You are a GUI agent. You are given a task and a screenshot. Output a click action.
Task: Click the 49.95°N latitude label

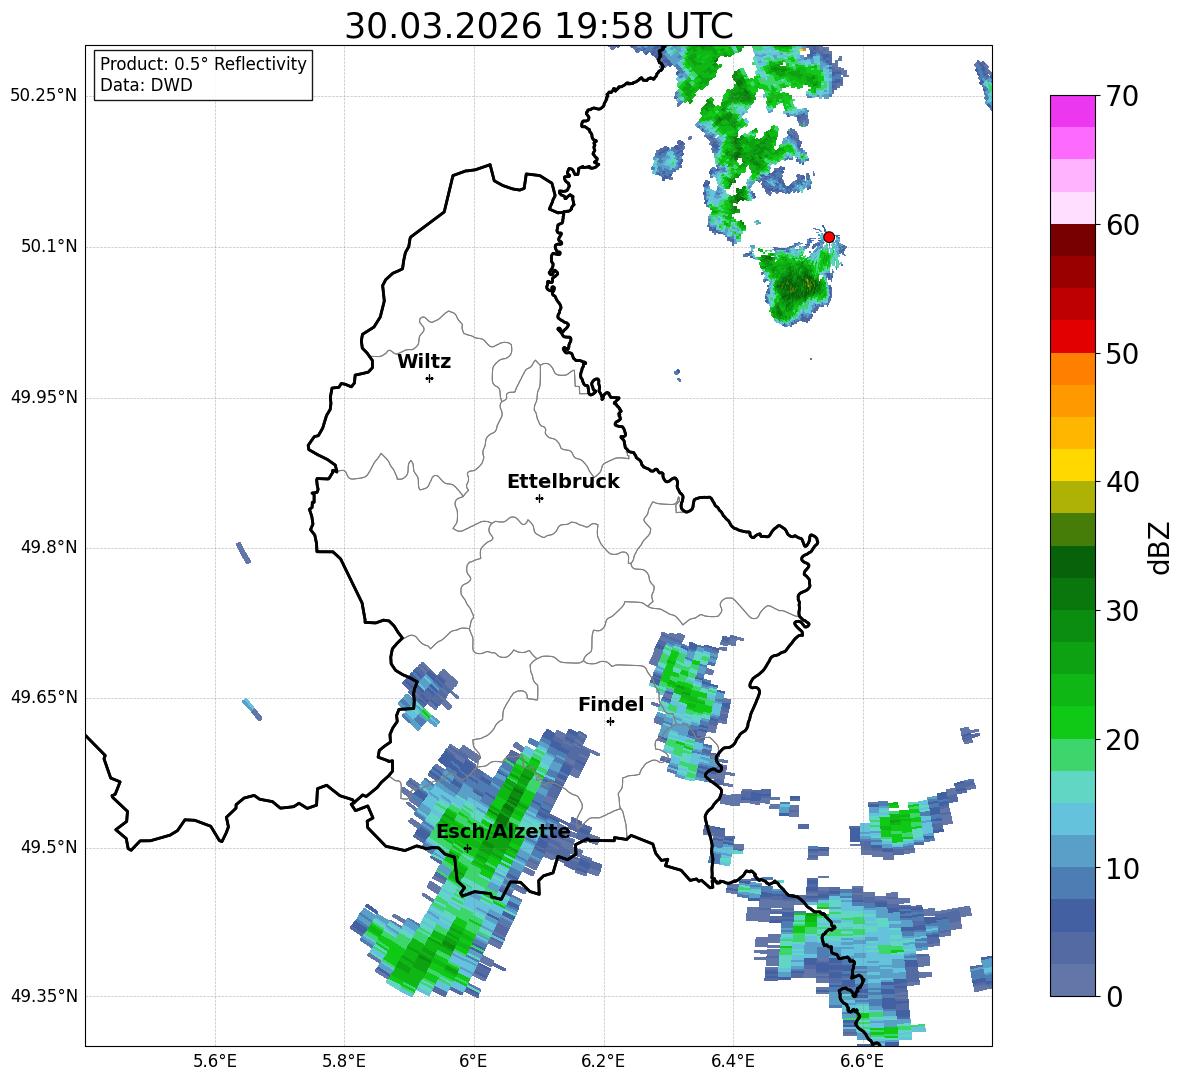tap(44, 397)
